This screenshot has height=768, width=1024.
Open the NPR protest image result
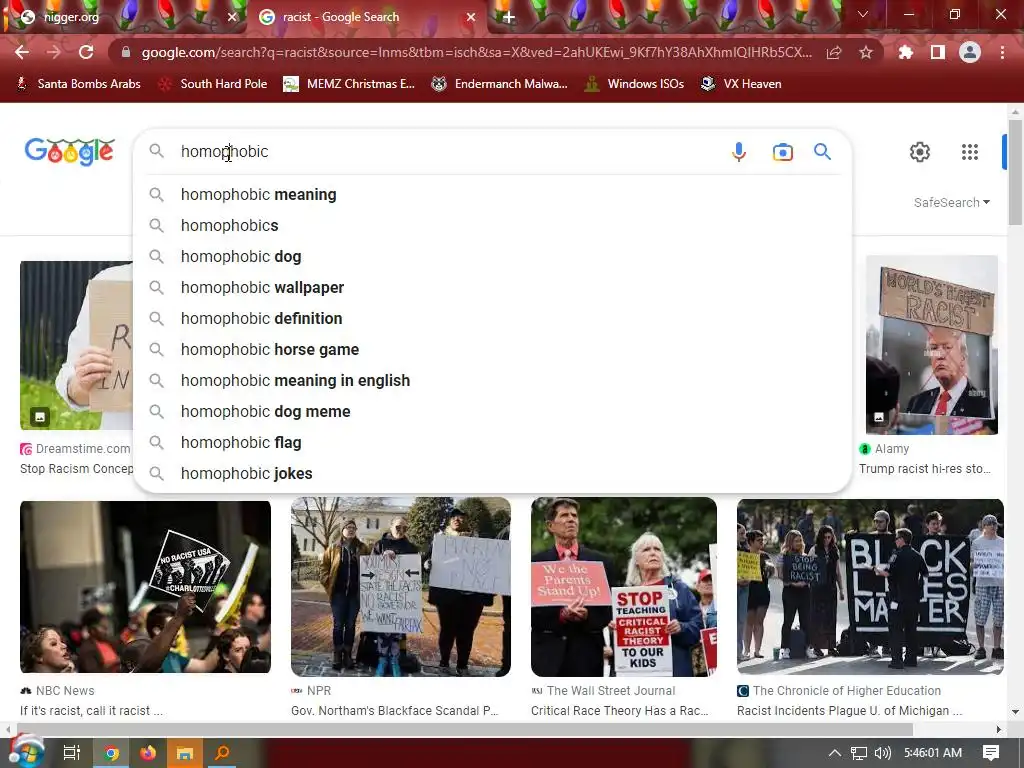click(400, 586)
